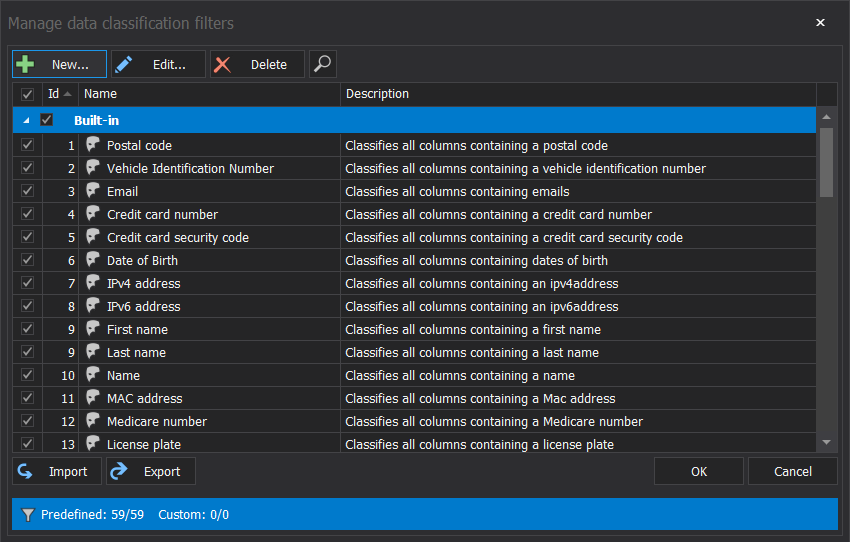Click the Postal code filter icon

coord(93,144)
